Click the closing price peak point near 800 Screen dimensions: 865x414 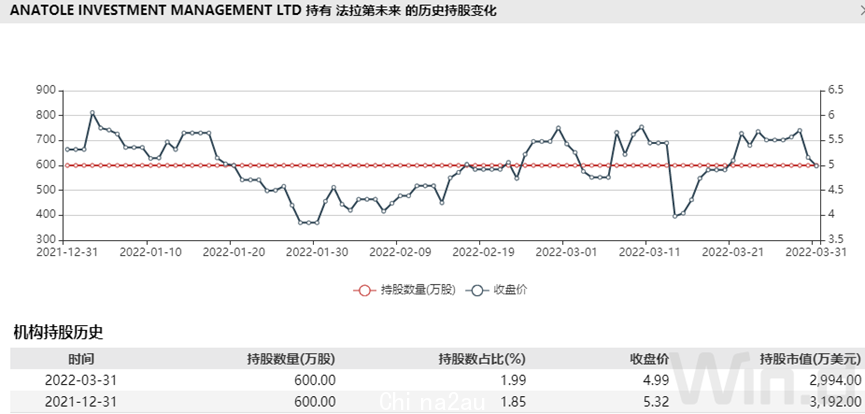point(92,113)
